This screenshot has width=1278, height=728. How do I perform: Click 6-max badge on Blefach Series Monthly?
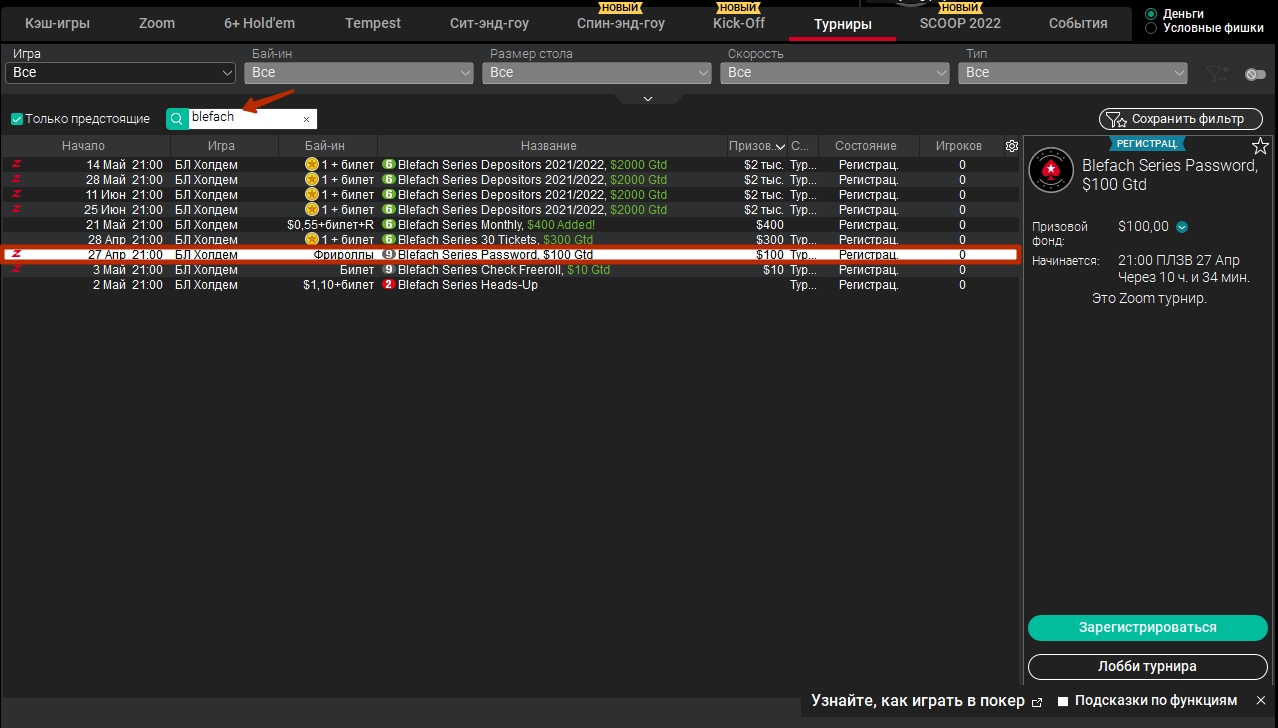(x=389, y=225)
